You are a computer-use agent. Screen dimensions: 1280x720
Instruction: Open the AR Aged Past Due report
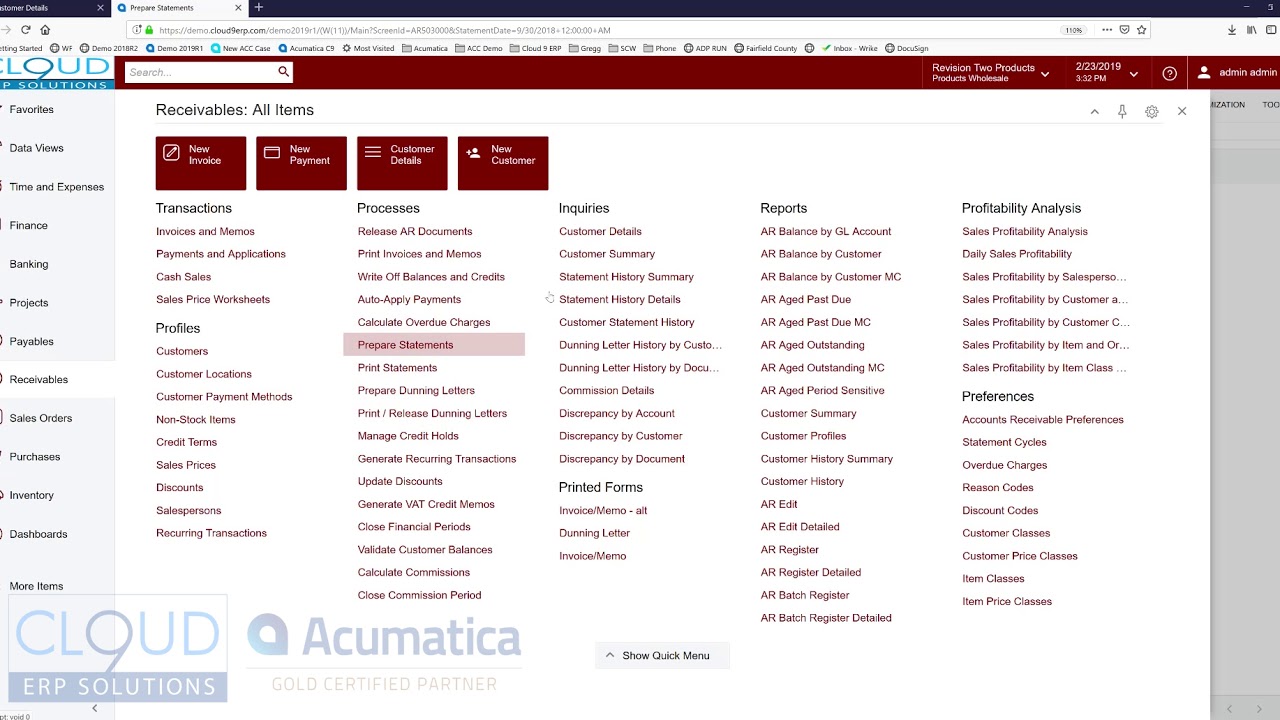click(806, 299)
